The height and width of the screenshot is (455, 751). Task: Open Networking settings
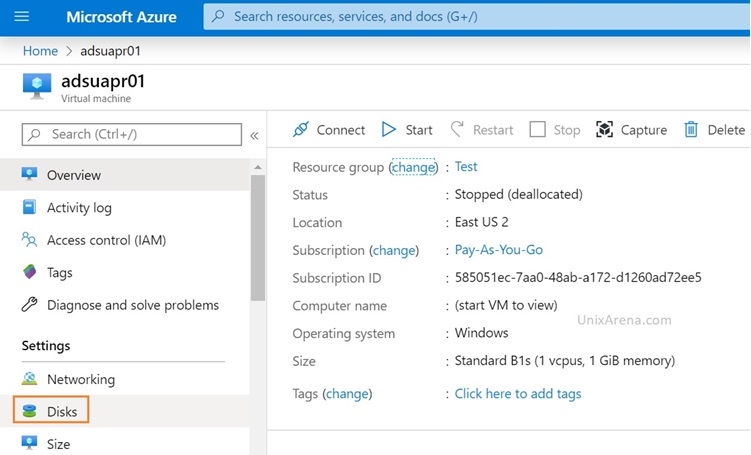point(125,379)
